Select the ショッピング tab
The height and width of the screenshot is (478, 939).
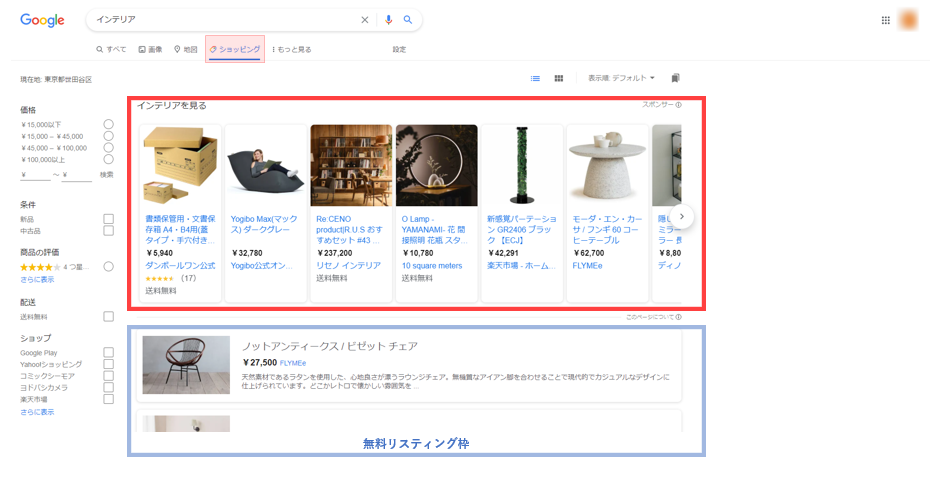(x=235, y=50)
